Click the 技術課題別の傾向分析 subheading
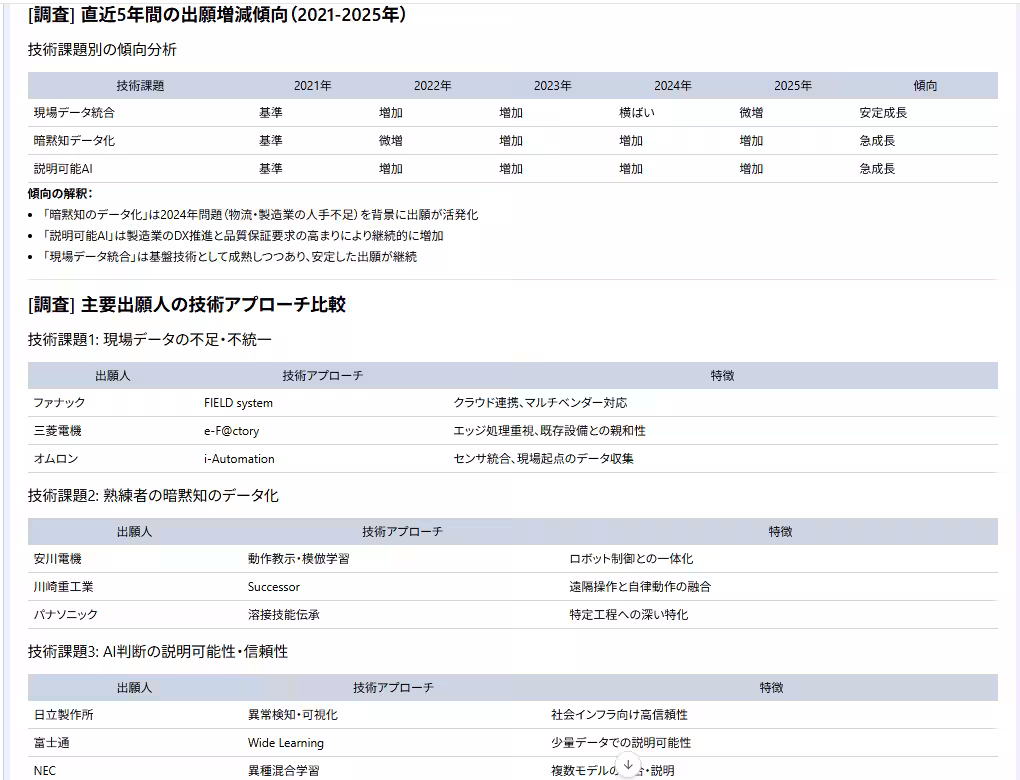Image resolution: width=1020 pixels, height=780 pixels. (x=102, y=49)
